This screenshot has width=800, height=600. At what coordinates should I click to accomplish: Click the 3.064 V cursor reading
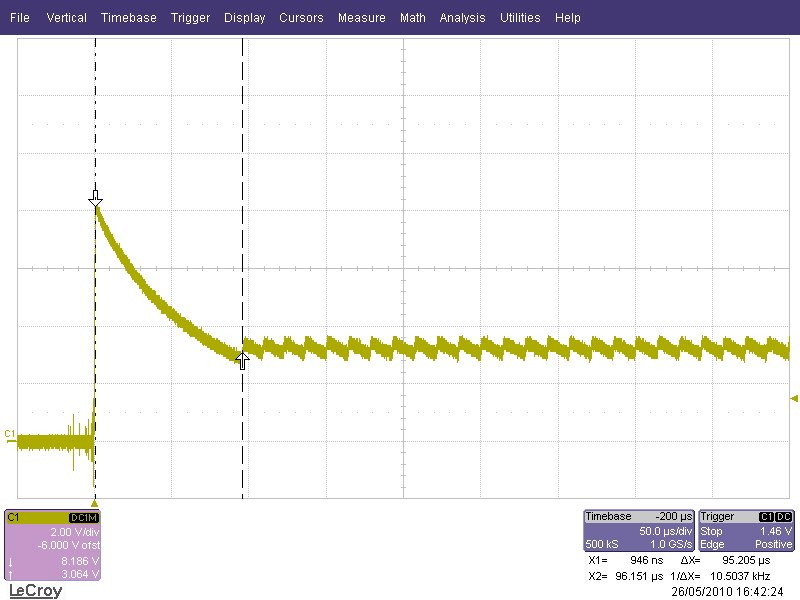[x=80, y=574]
